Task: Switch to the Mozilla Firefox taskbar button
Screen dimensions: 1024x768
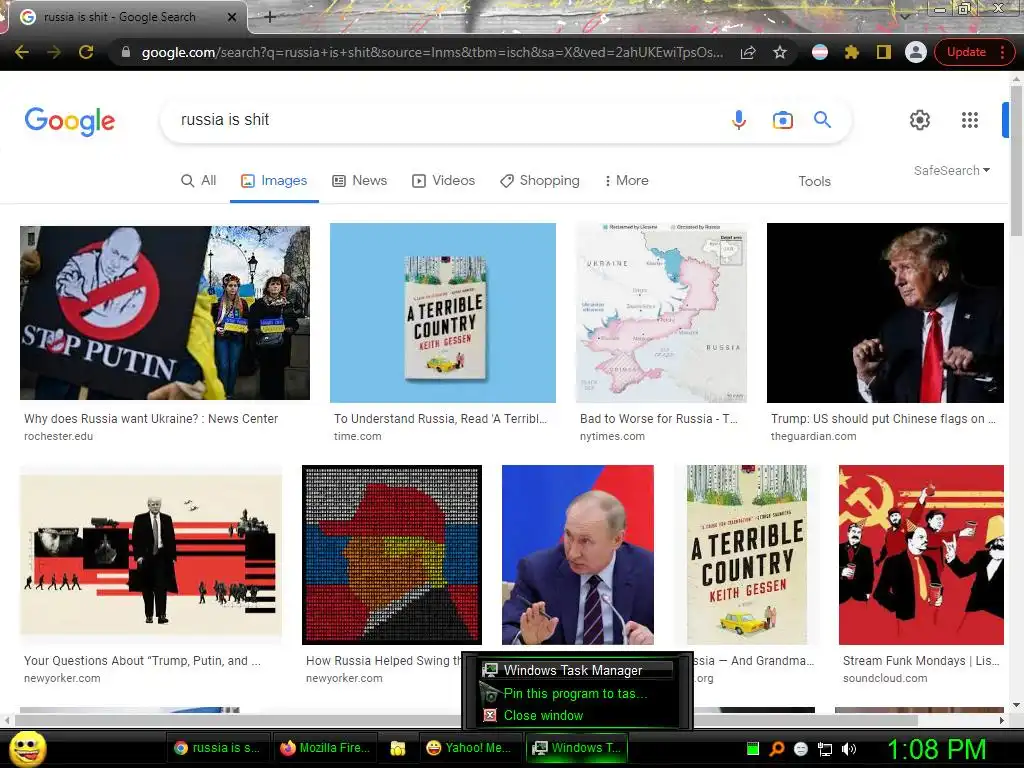Action: [x=325, y=748]
